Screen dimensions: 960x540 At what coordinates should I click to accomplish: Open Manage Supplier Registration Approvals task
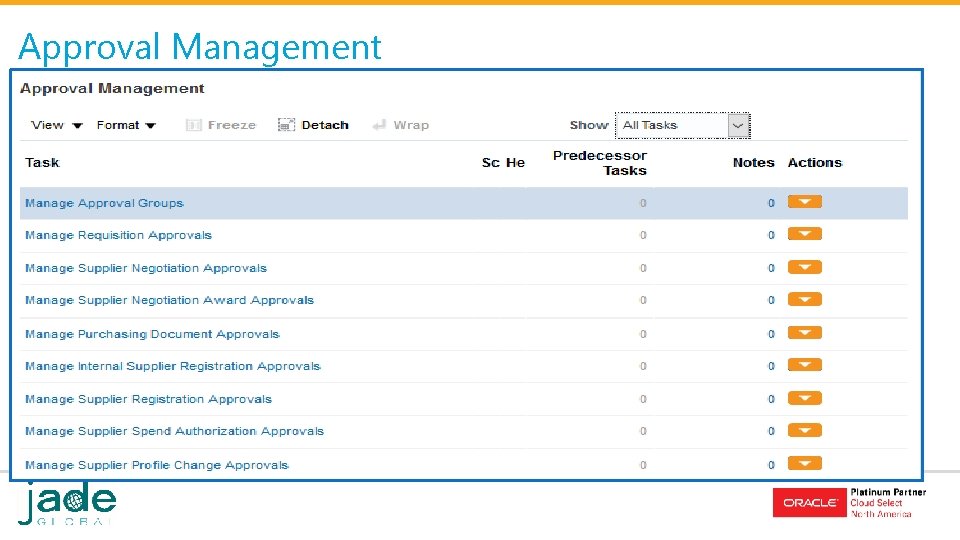(x=148, y=399)
